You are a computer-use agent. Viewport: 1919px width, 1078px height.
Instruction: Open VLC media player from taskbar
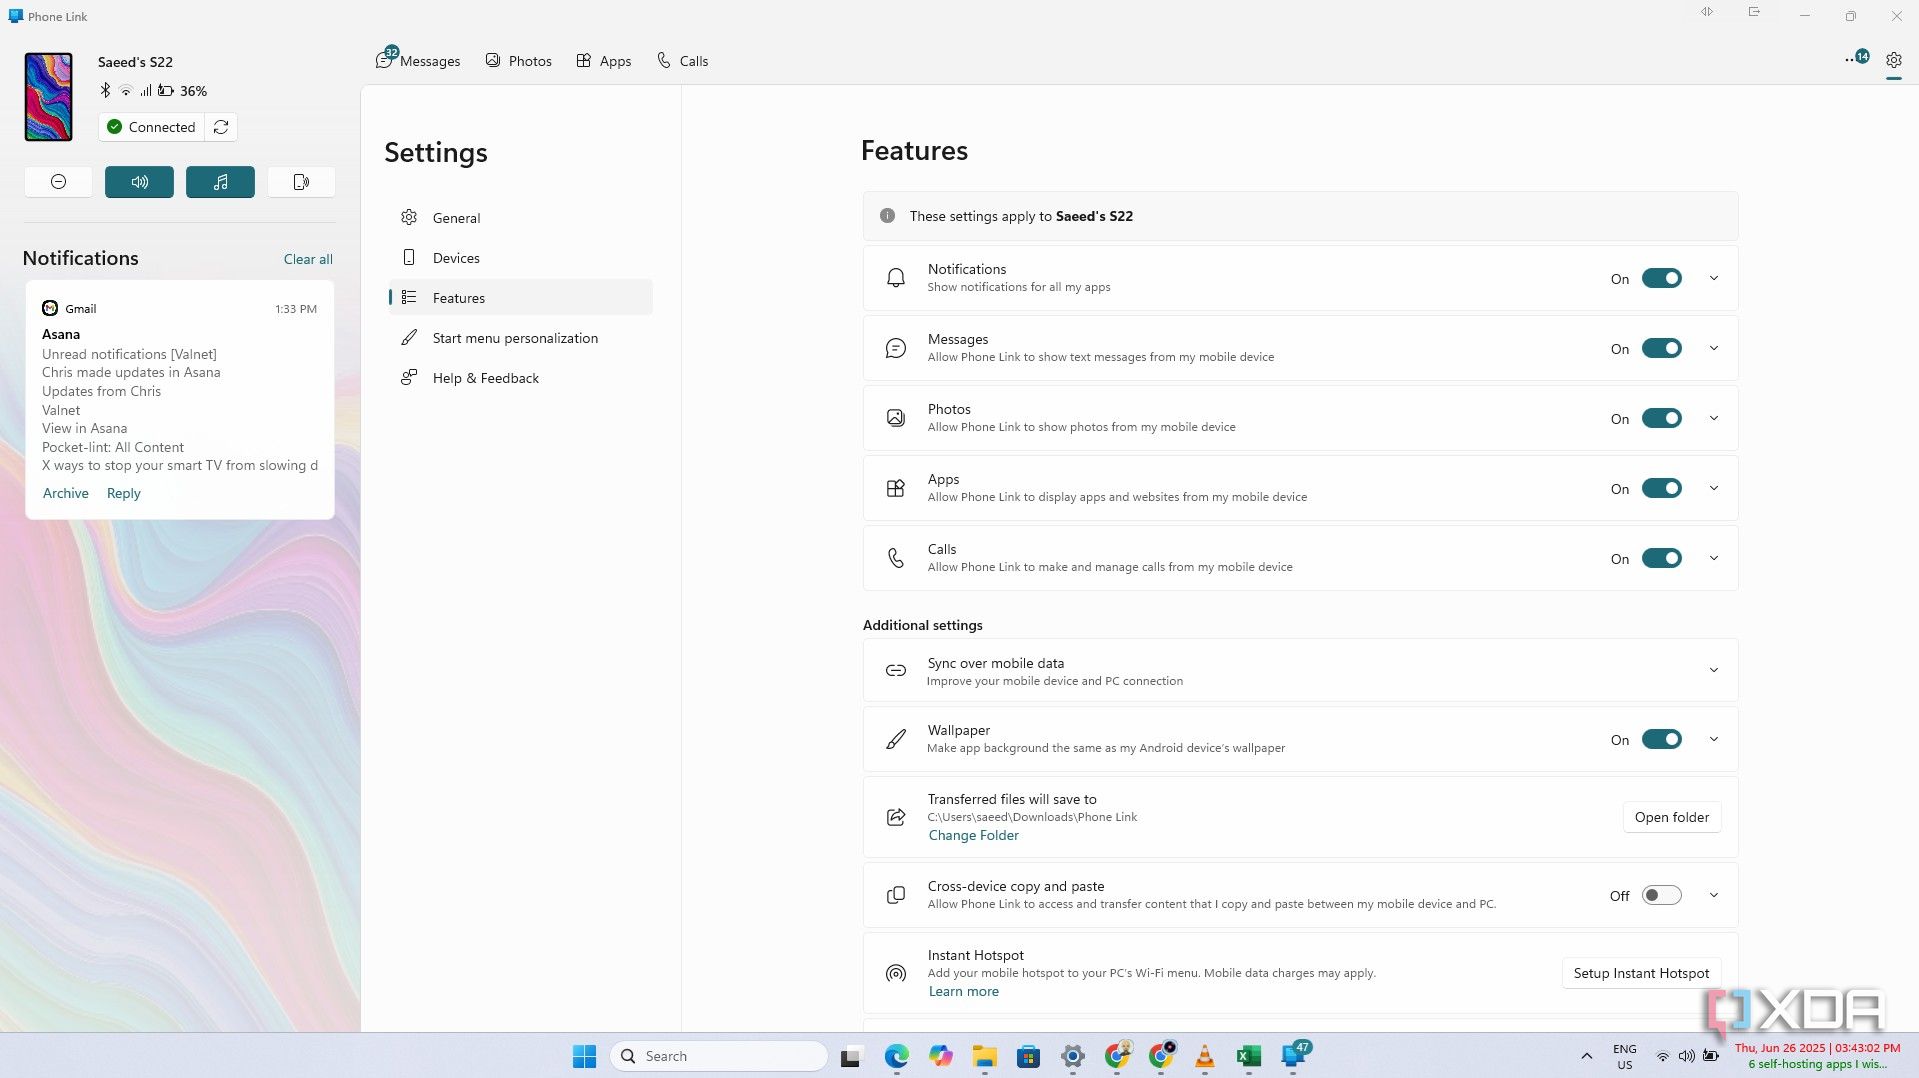tap(1204, 1056)
